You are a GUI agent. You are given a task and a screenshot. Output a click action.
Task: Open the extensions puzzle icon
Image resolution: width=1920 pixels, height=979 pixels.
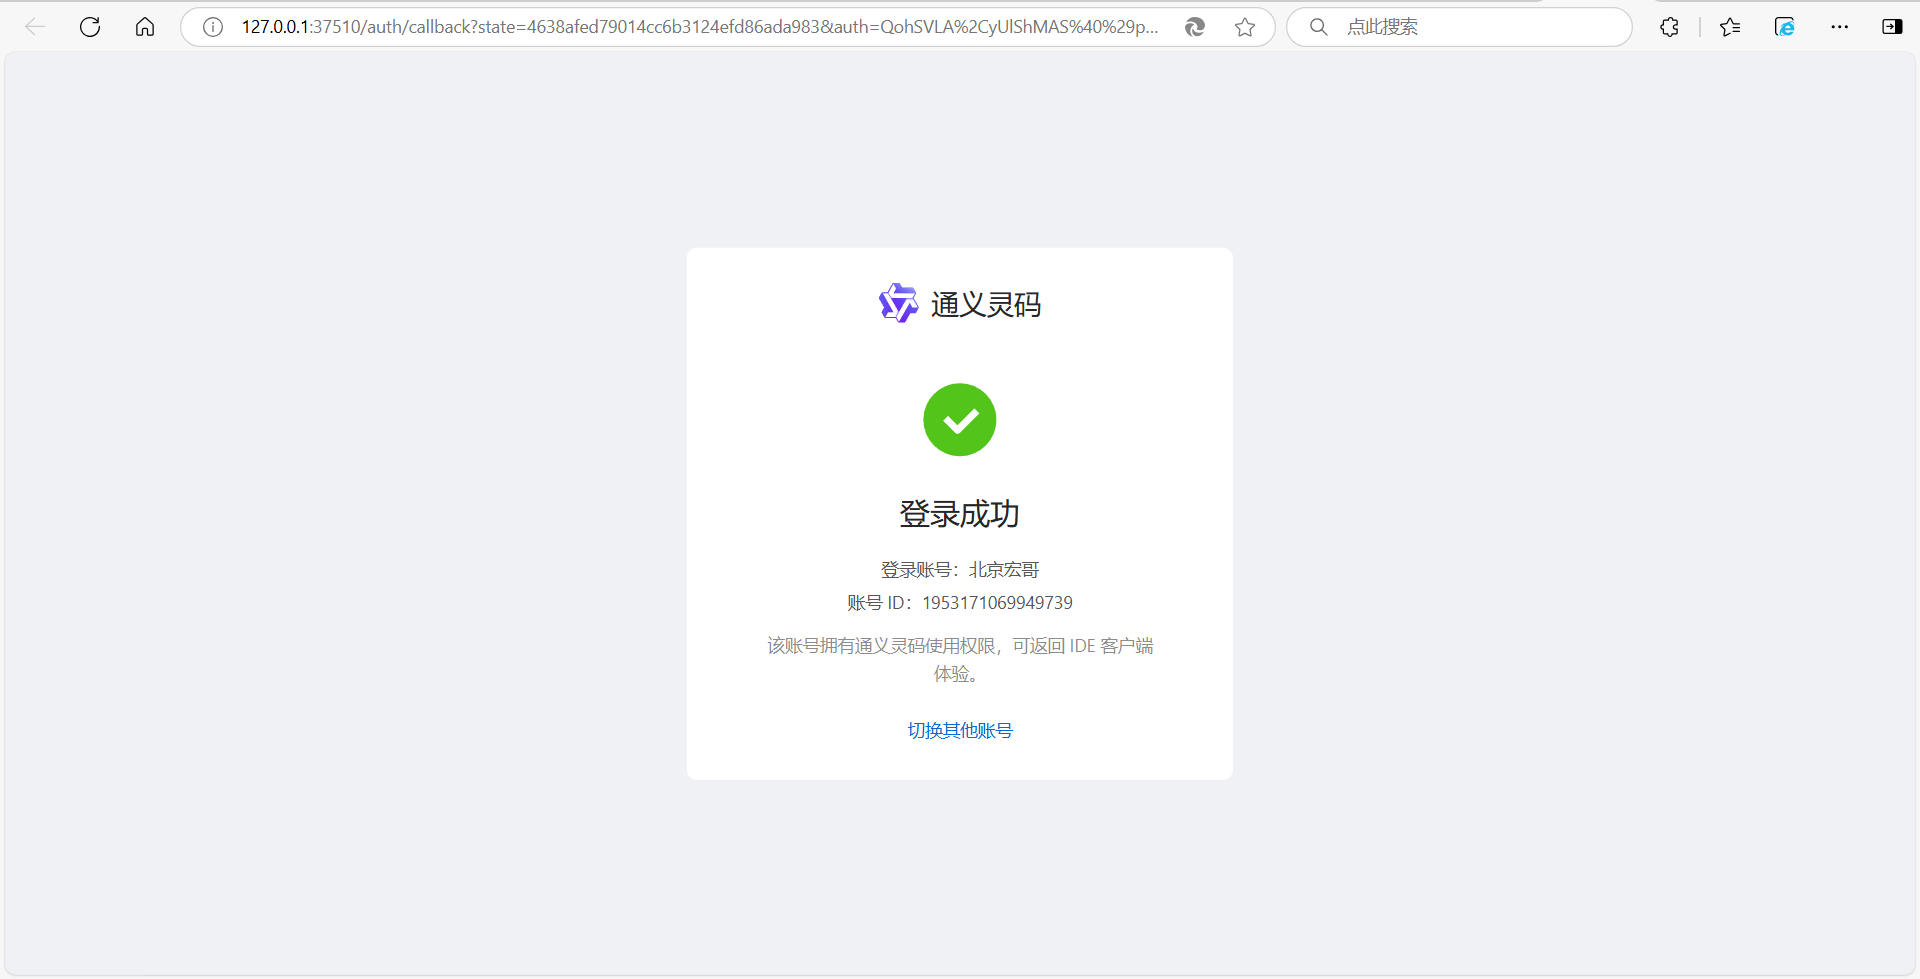pos(1669,27)
